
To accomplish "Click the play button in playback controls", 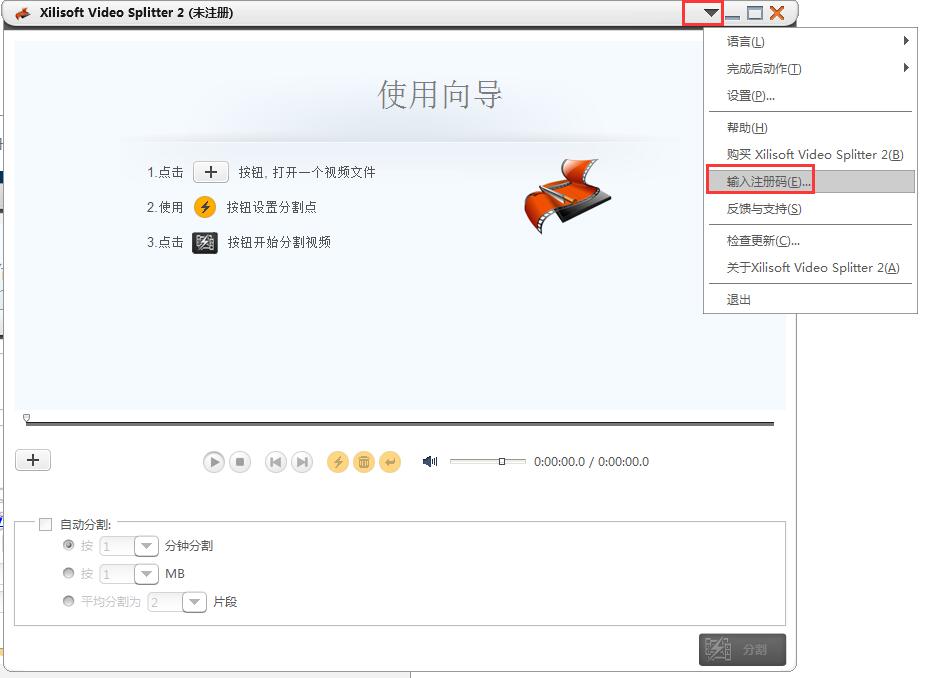I will pos(213,462).
